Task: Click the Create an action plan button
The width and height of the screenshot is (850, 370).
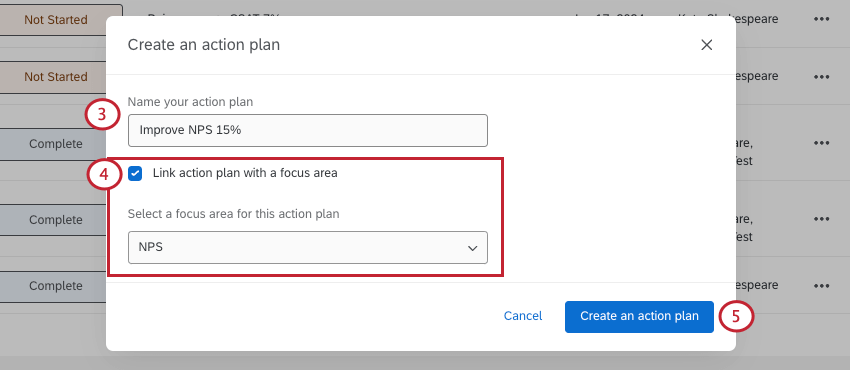Action: pyautogui.click(x=639, y=316)
